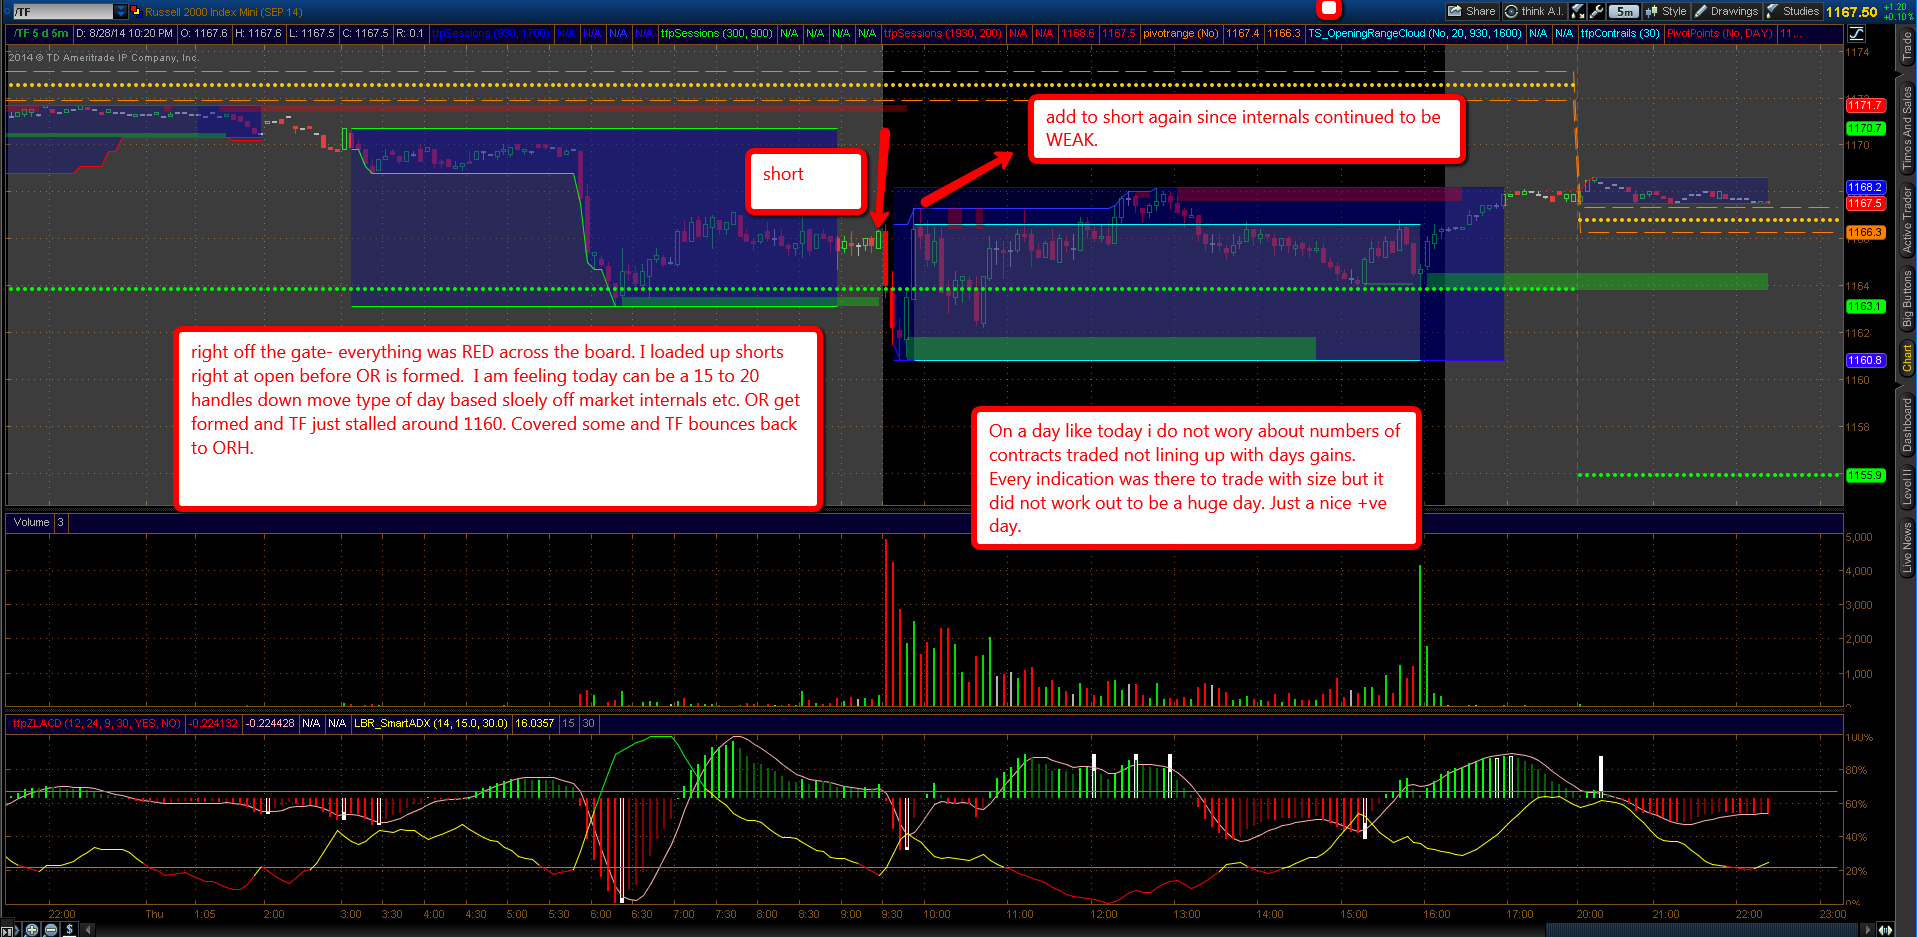Open the Active Trader side tab
Screen dimensions: 1917x937
[x=1906, y=219]
